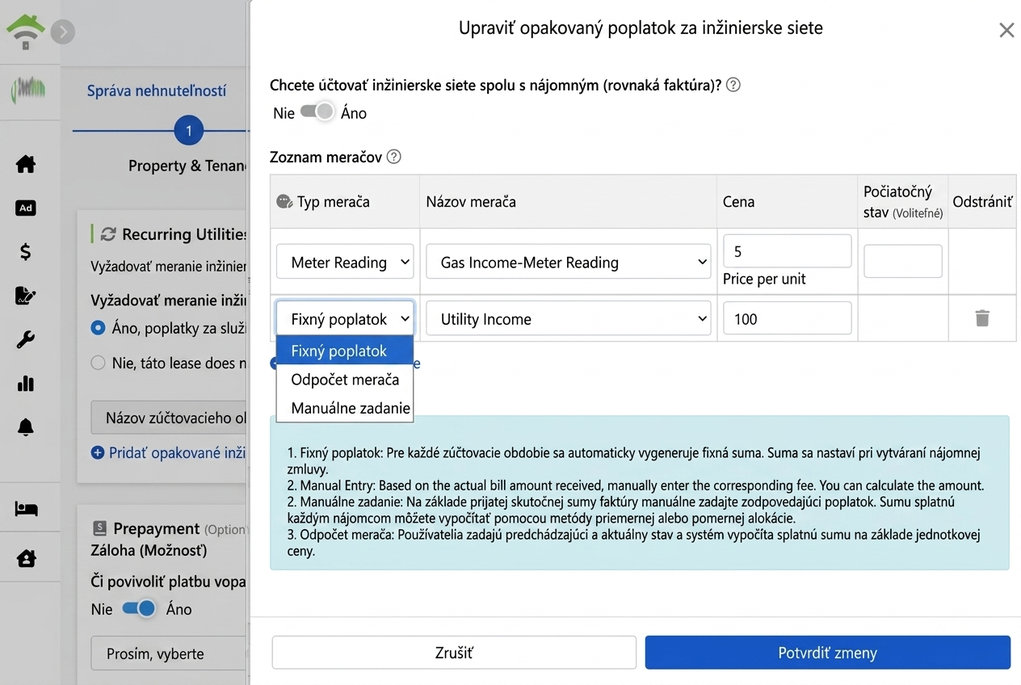Open the Prosím, vyberte dropdown

click(x=168, y=653)
